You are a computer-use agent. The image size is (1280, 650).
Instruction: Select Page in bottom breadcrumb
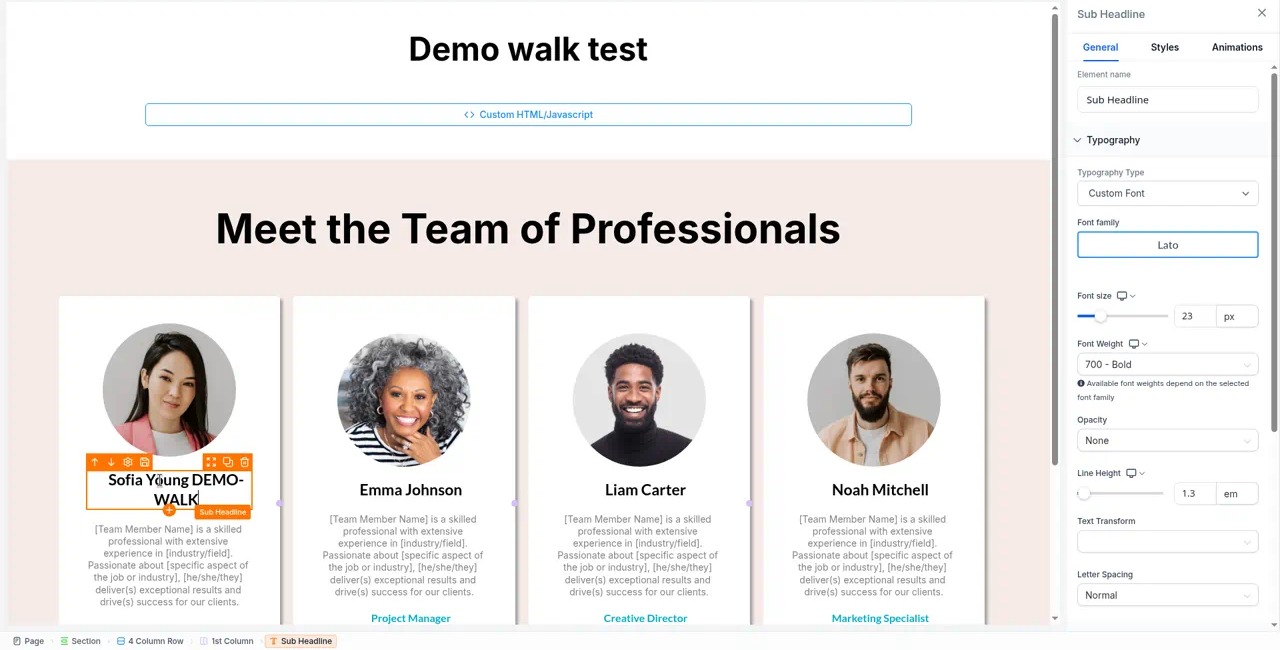[28, 641]
